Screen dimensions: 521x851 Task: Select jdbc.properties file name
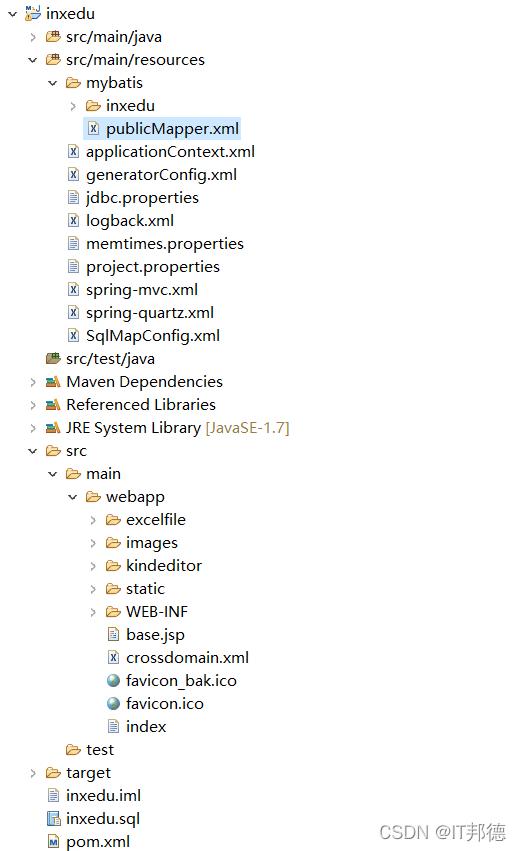(142, 198)
